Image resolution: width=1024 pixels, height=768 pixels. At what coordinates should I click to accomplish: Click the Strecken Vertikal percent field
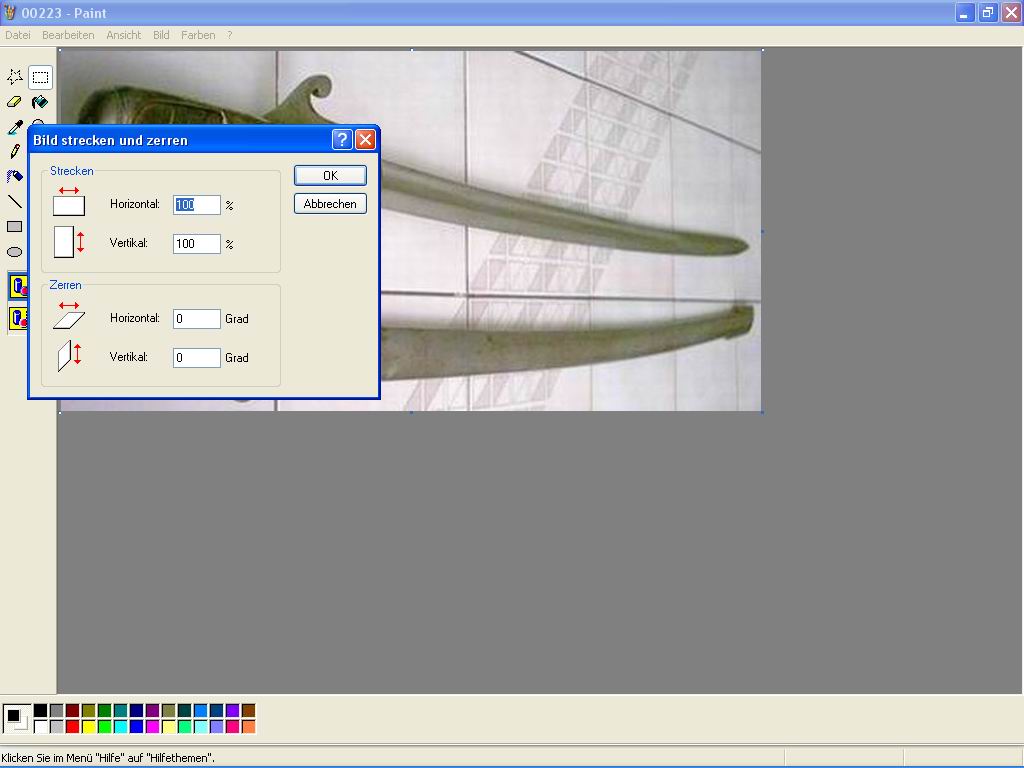pyautogui.click(x=196, y=244)
